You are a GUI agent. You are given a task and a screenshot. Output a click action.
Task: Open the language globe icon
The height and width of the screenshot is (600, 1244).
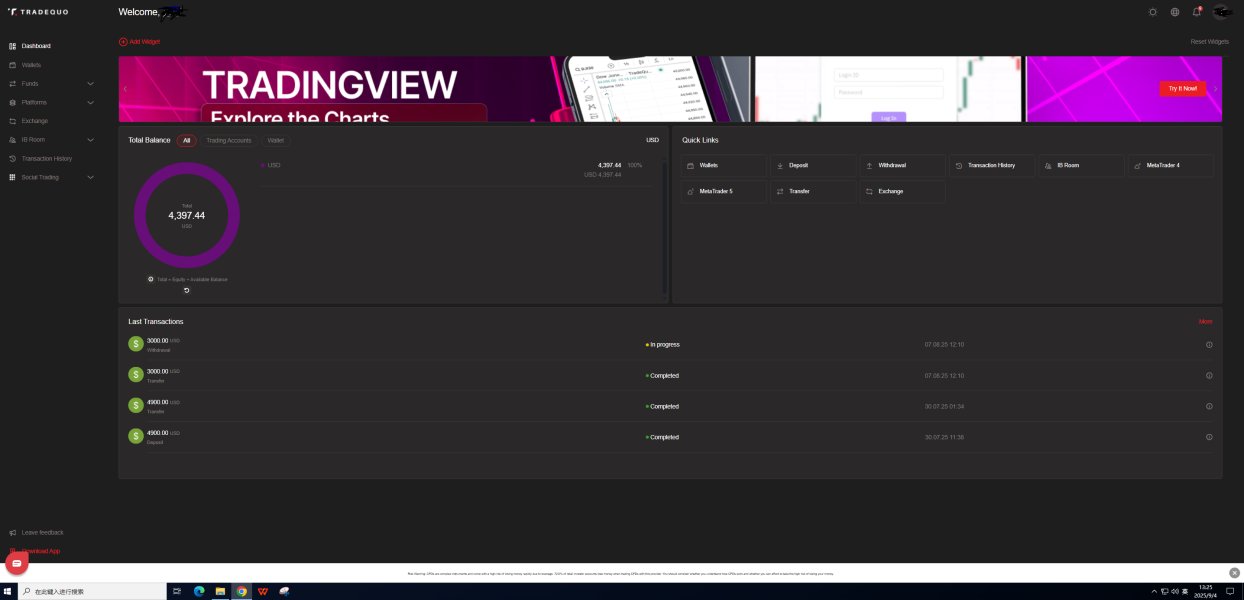tap(1175, 12)
